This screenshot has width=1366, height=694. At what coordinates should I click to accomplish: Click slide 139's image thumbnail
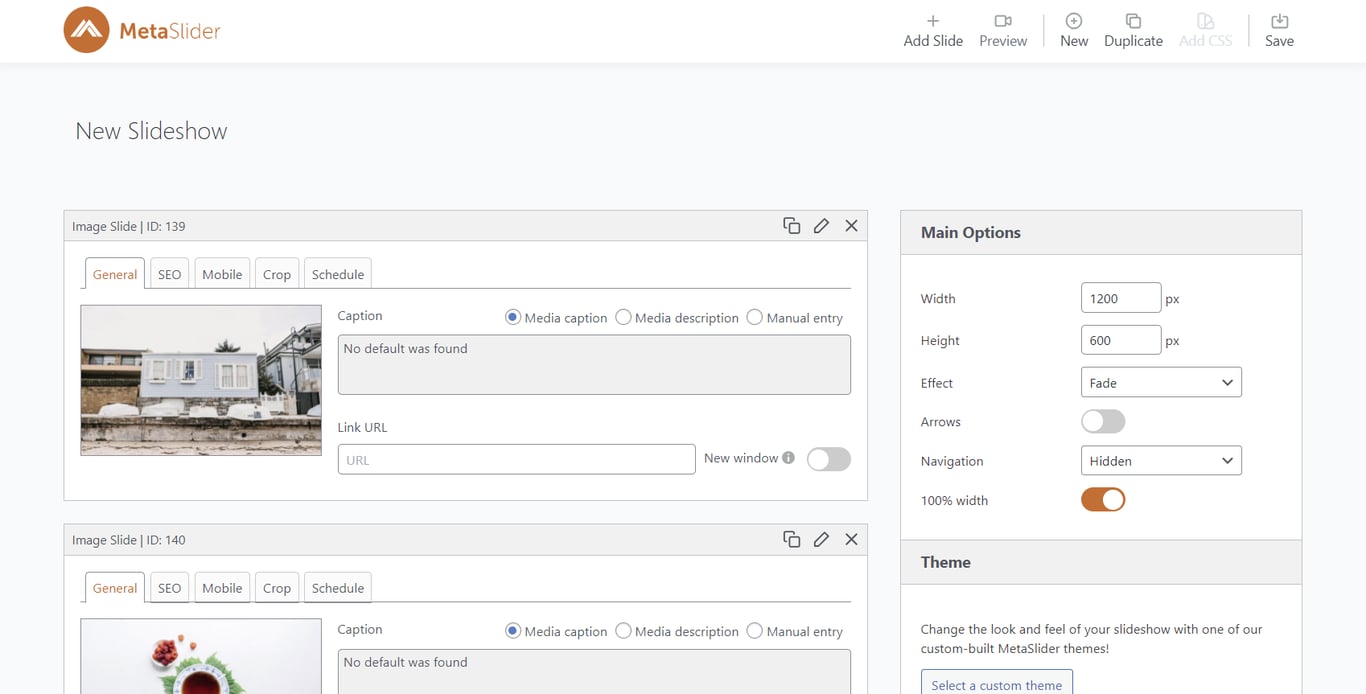click(x=200, y=380)
